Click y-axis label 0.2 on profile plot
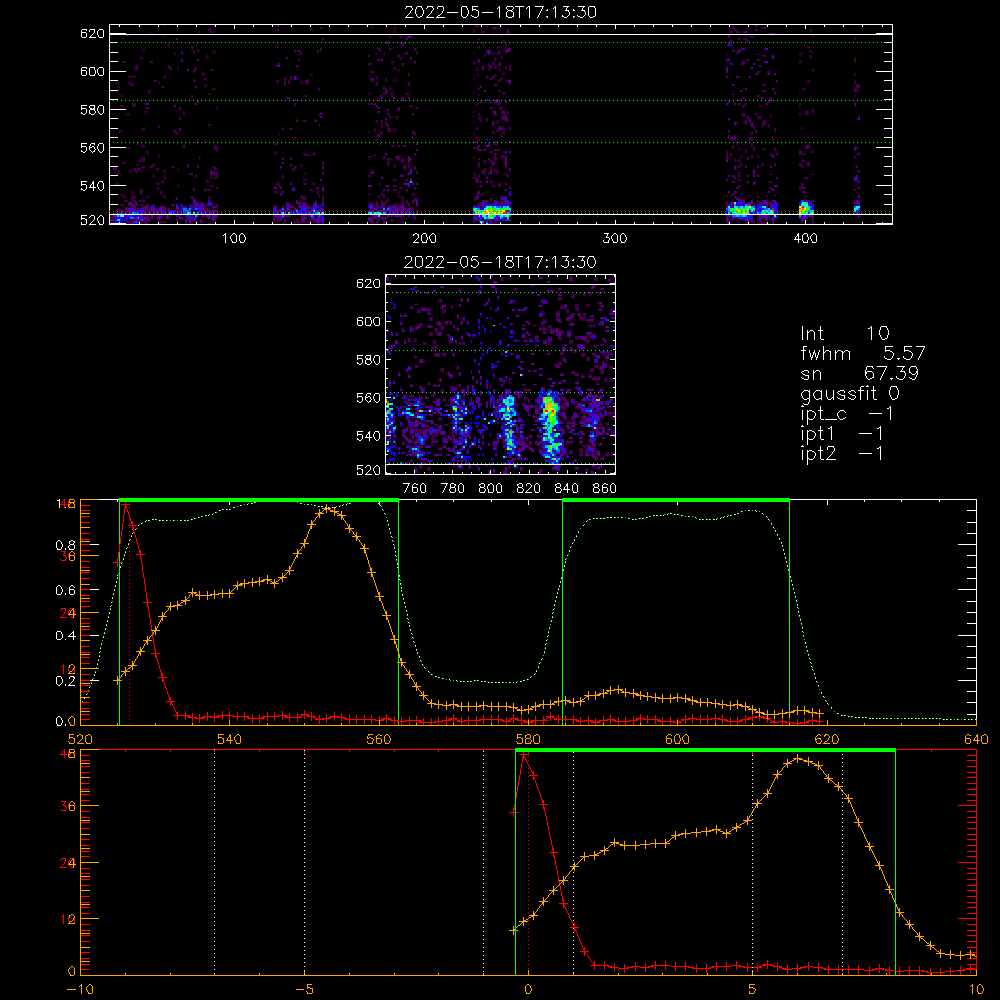1000x1000 pixels. (66, 680)
